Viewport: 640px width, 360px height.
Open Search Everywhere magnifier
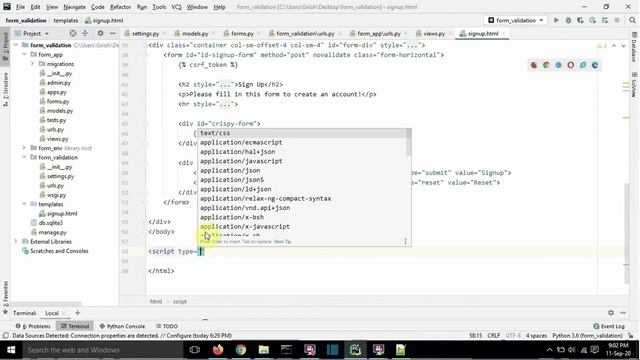coord(632,20)
